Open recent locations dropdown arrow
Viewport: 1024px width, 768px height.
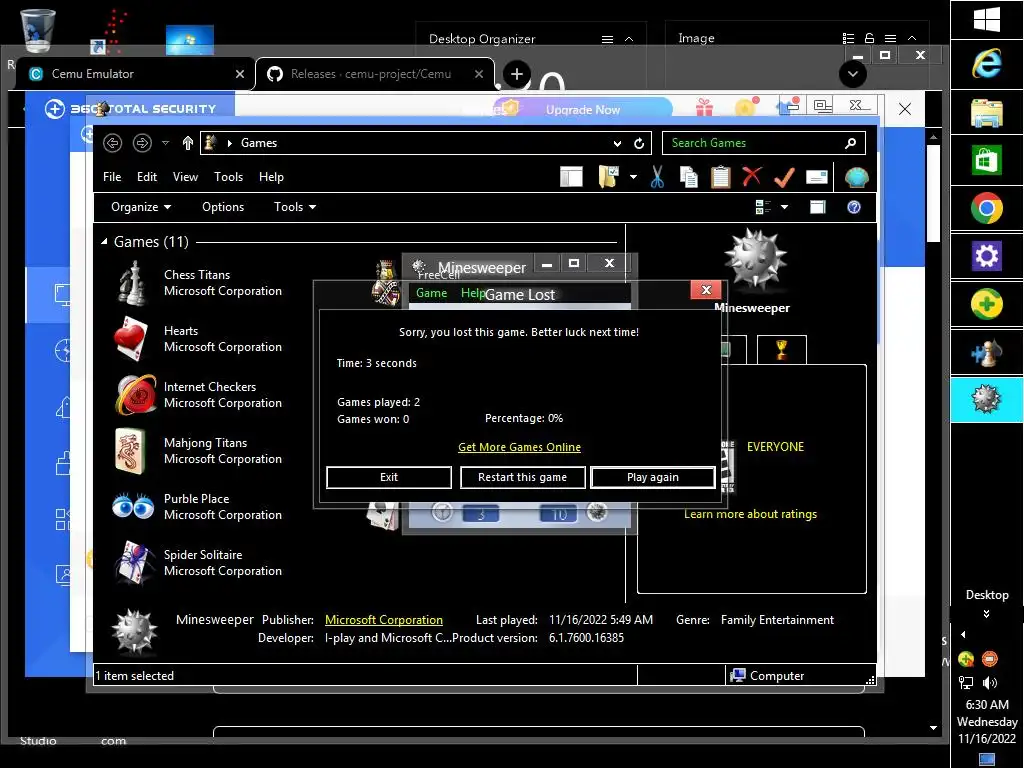pyautogui.click(x=166, y=143)
